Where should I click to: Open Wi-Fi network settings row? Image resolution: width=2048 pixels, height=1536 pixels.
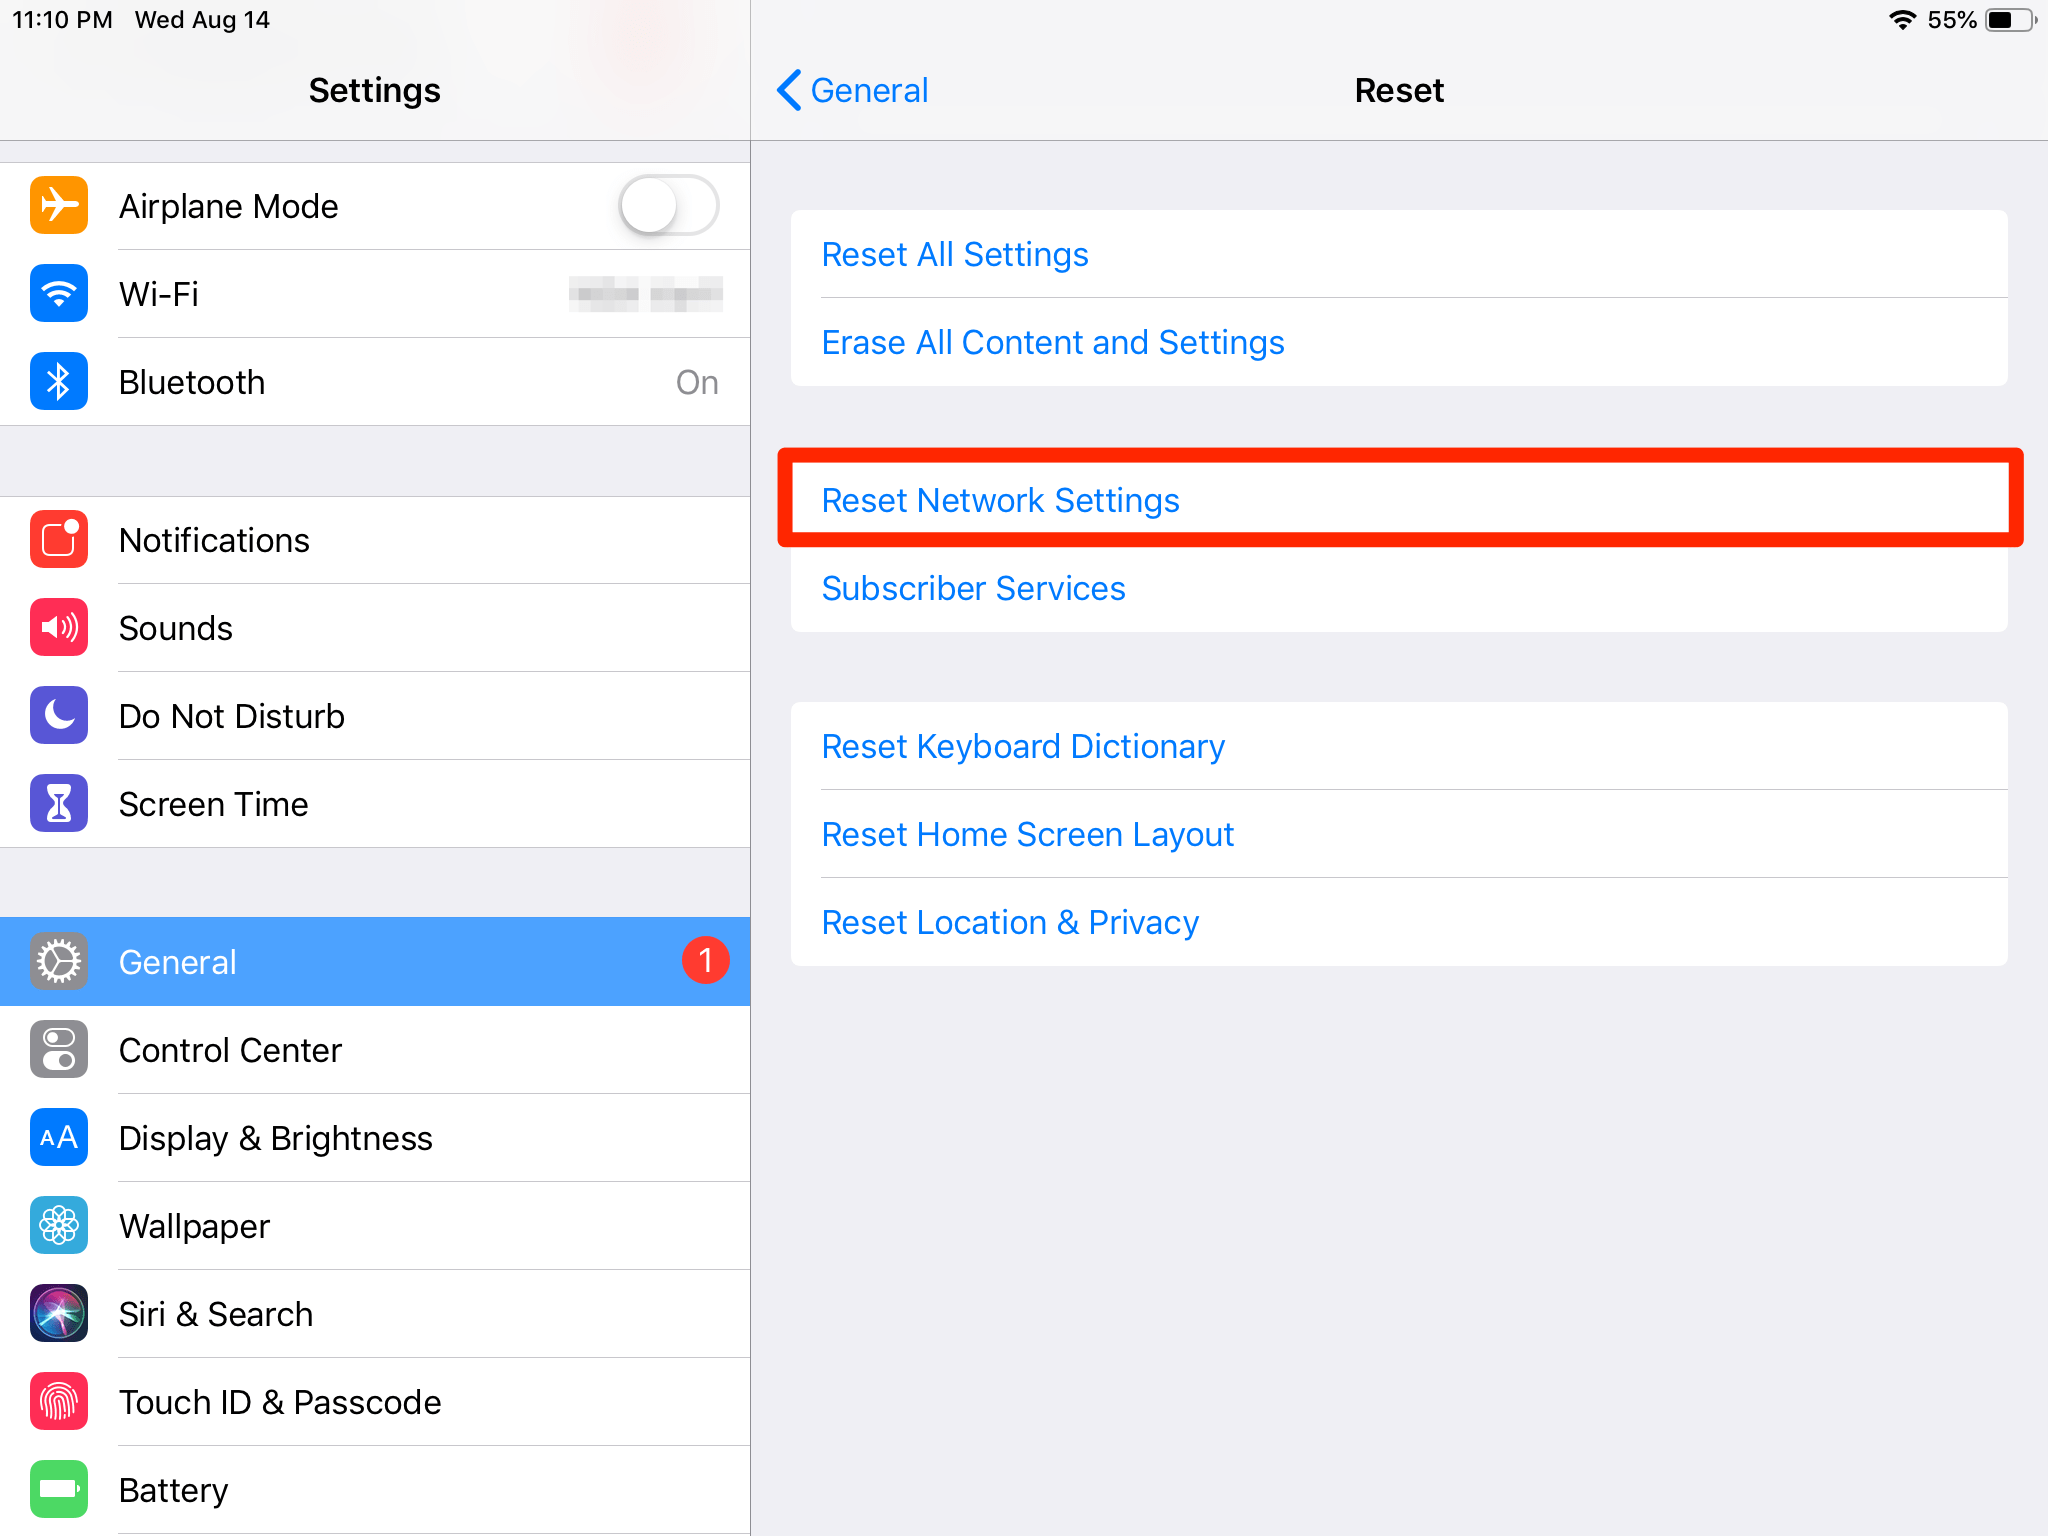(375, 293)
